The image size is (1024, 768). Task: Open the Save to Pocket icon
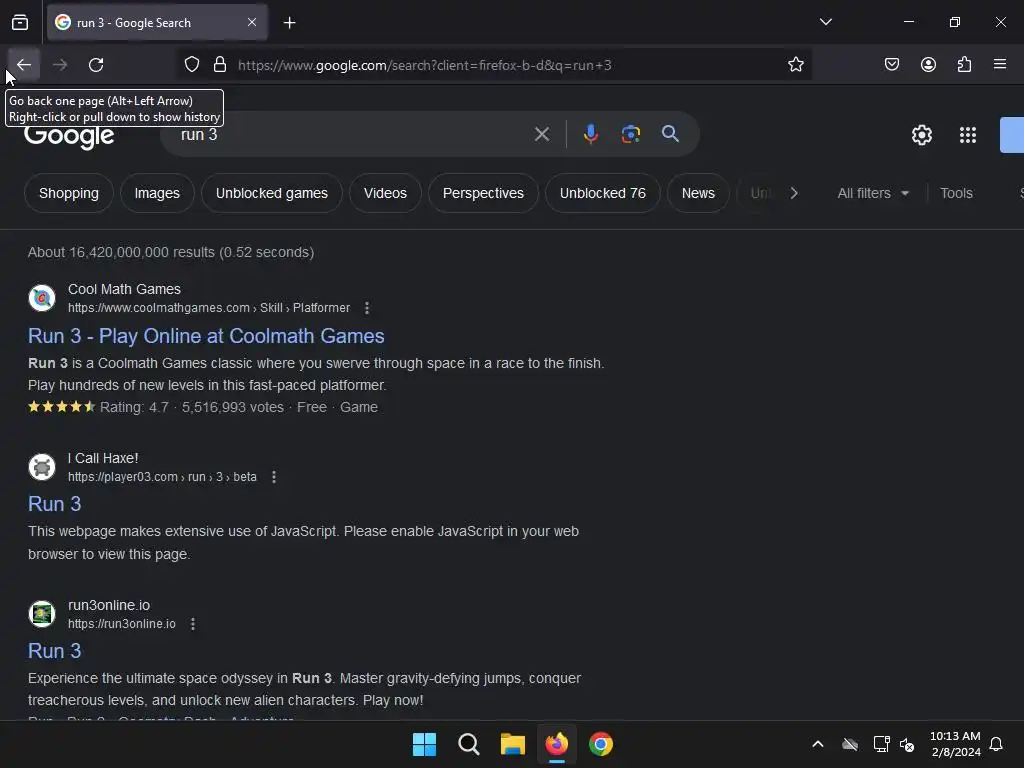[892, 65]
